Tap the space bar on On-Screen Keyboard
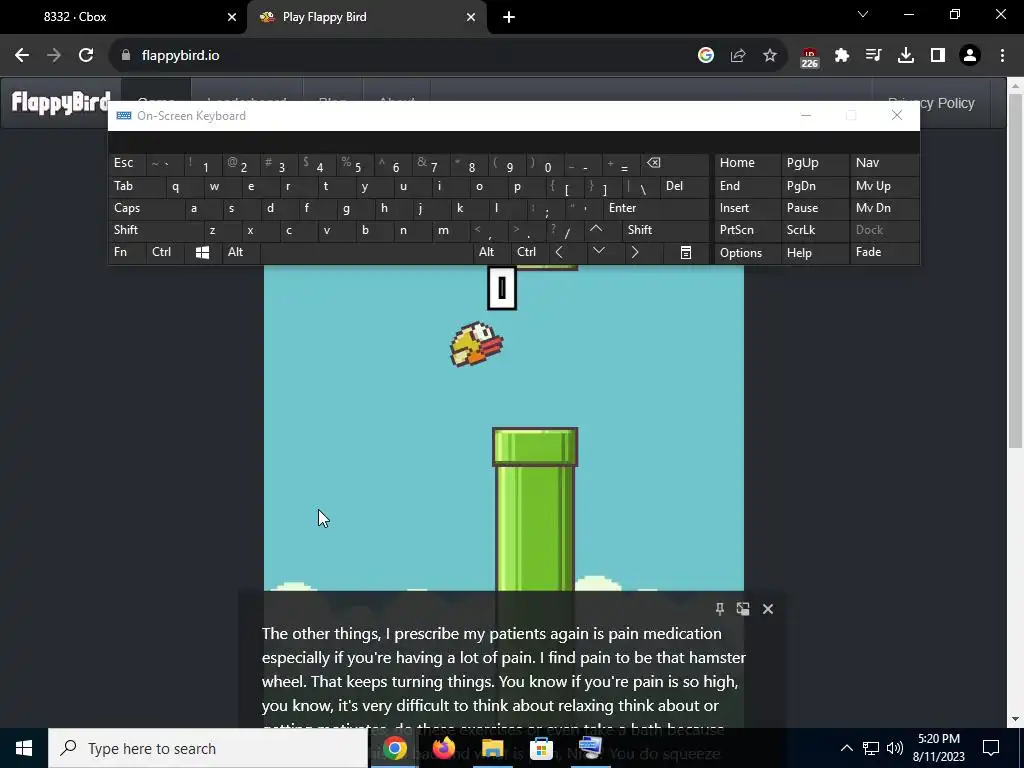This screenshot has height=768, width=1024. click(366, 253)
